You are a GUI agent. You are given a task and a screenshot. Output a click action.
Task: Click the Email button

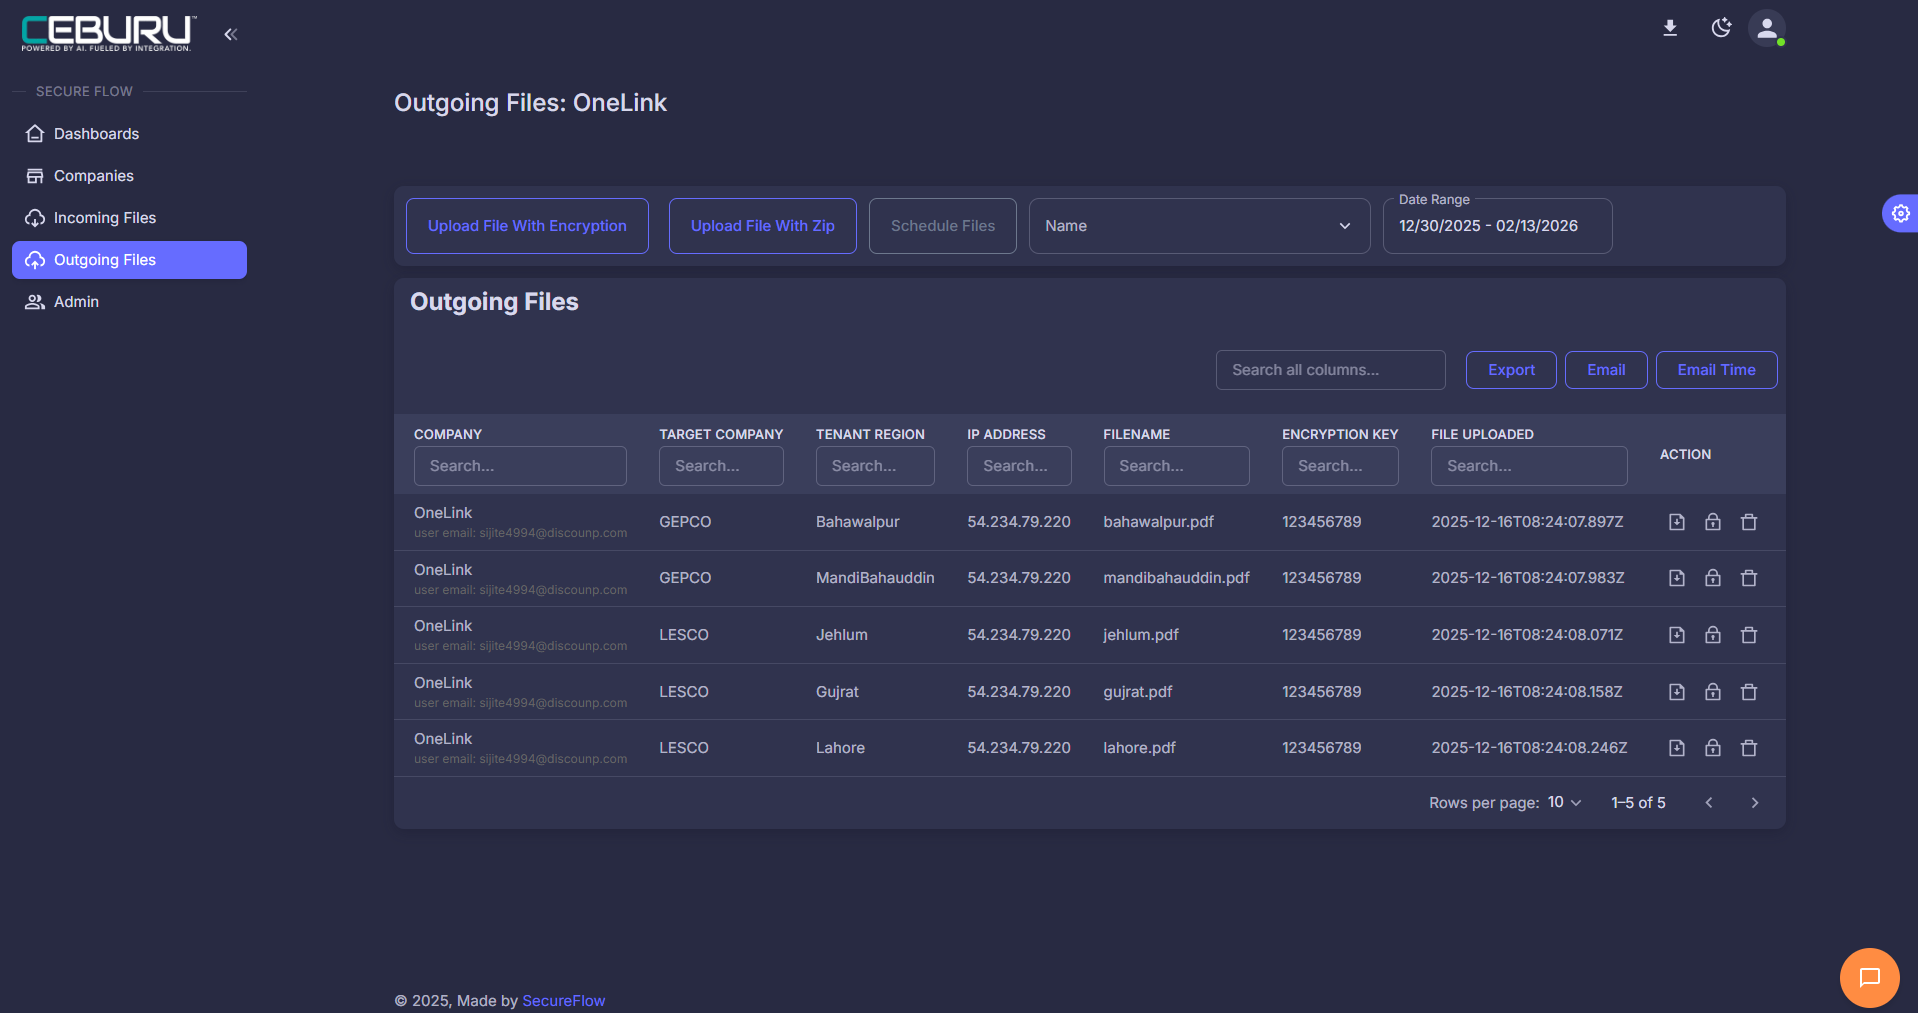(x=1606, y=370)
